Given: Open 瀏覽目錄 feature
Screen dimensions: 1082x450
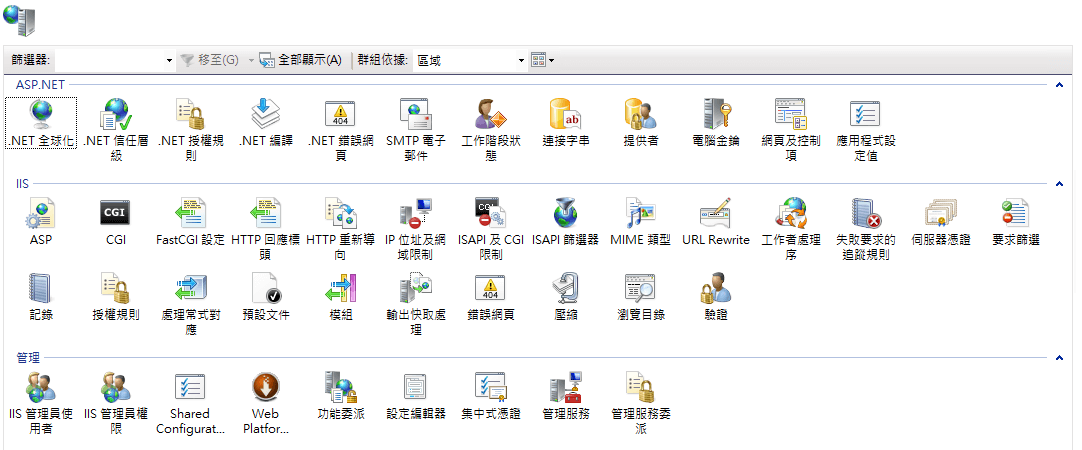Looking at the screenshot, I should point(640,297).
